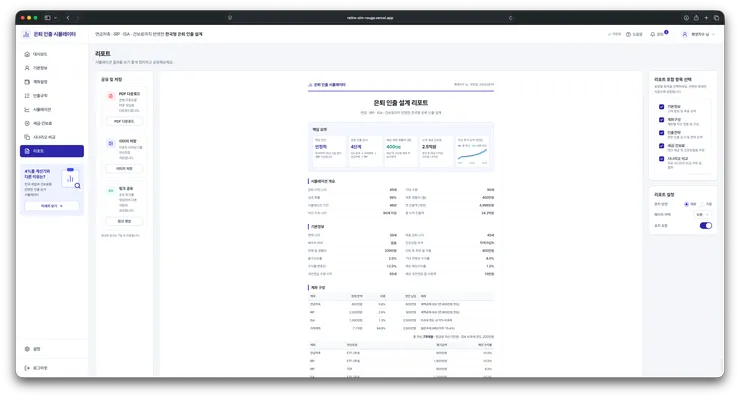Screen dimensions: 740x398
Task: Click the notification bell icon
Action: (653, 34)
